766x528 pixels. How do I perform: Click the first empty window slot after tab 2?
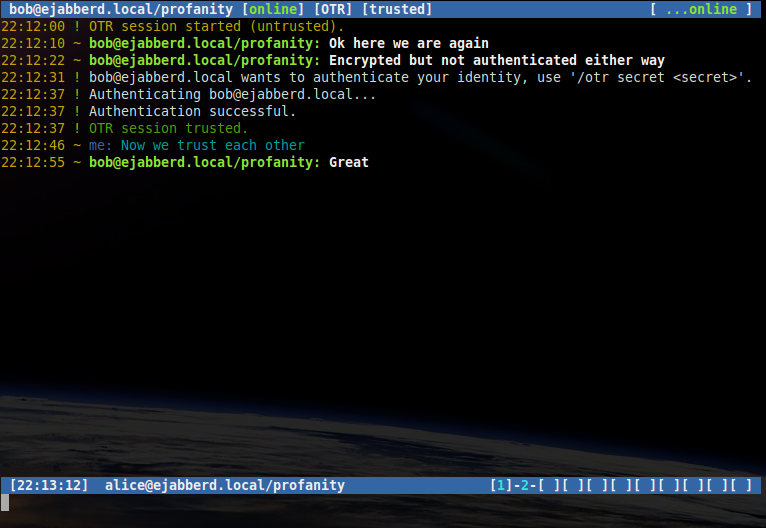click(547, 485)
